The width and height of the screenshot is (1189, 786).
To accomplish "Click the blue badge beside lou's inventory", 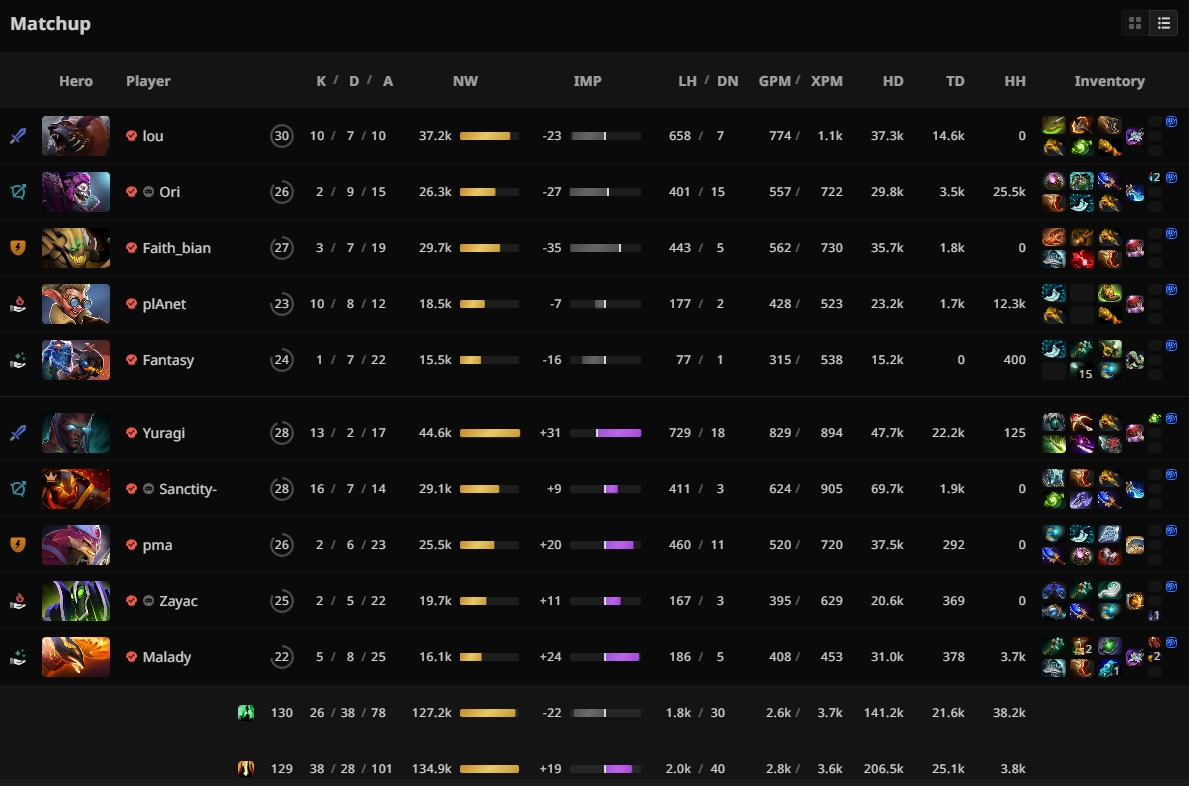I will [1171, 122].
